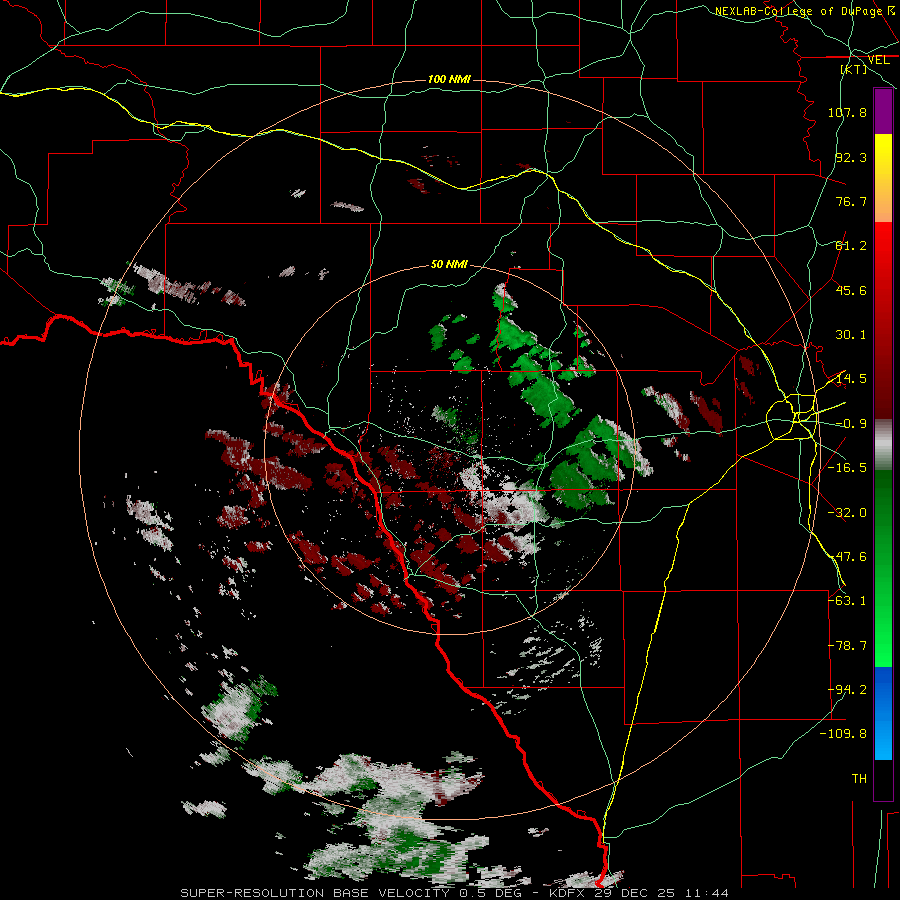Select the 92.3 legend value
The width and height of the screenshot is (900, 900).
(x=851, y=157)
